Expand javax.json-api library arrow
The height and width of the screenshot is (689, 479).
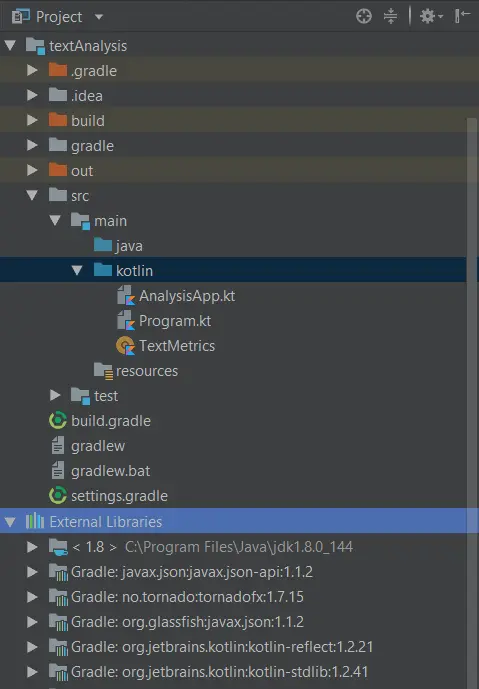[x=32, y=572]
